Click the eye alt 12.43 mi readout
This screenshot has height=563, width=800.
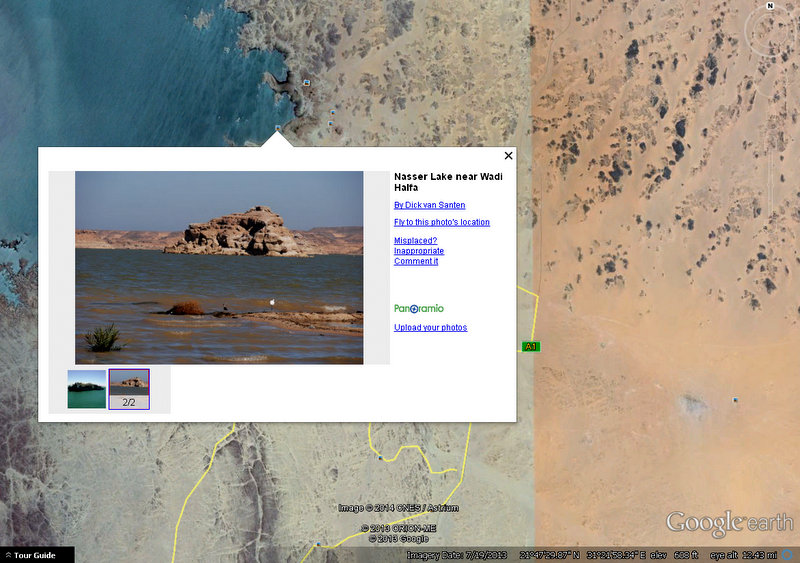[x=743, y=555]
